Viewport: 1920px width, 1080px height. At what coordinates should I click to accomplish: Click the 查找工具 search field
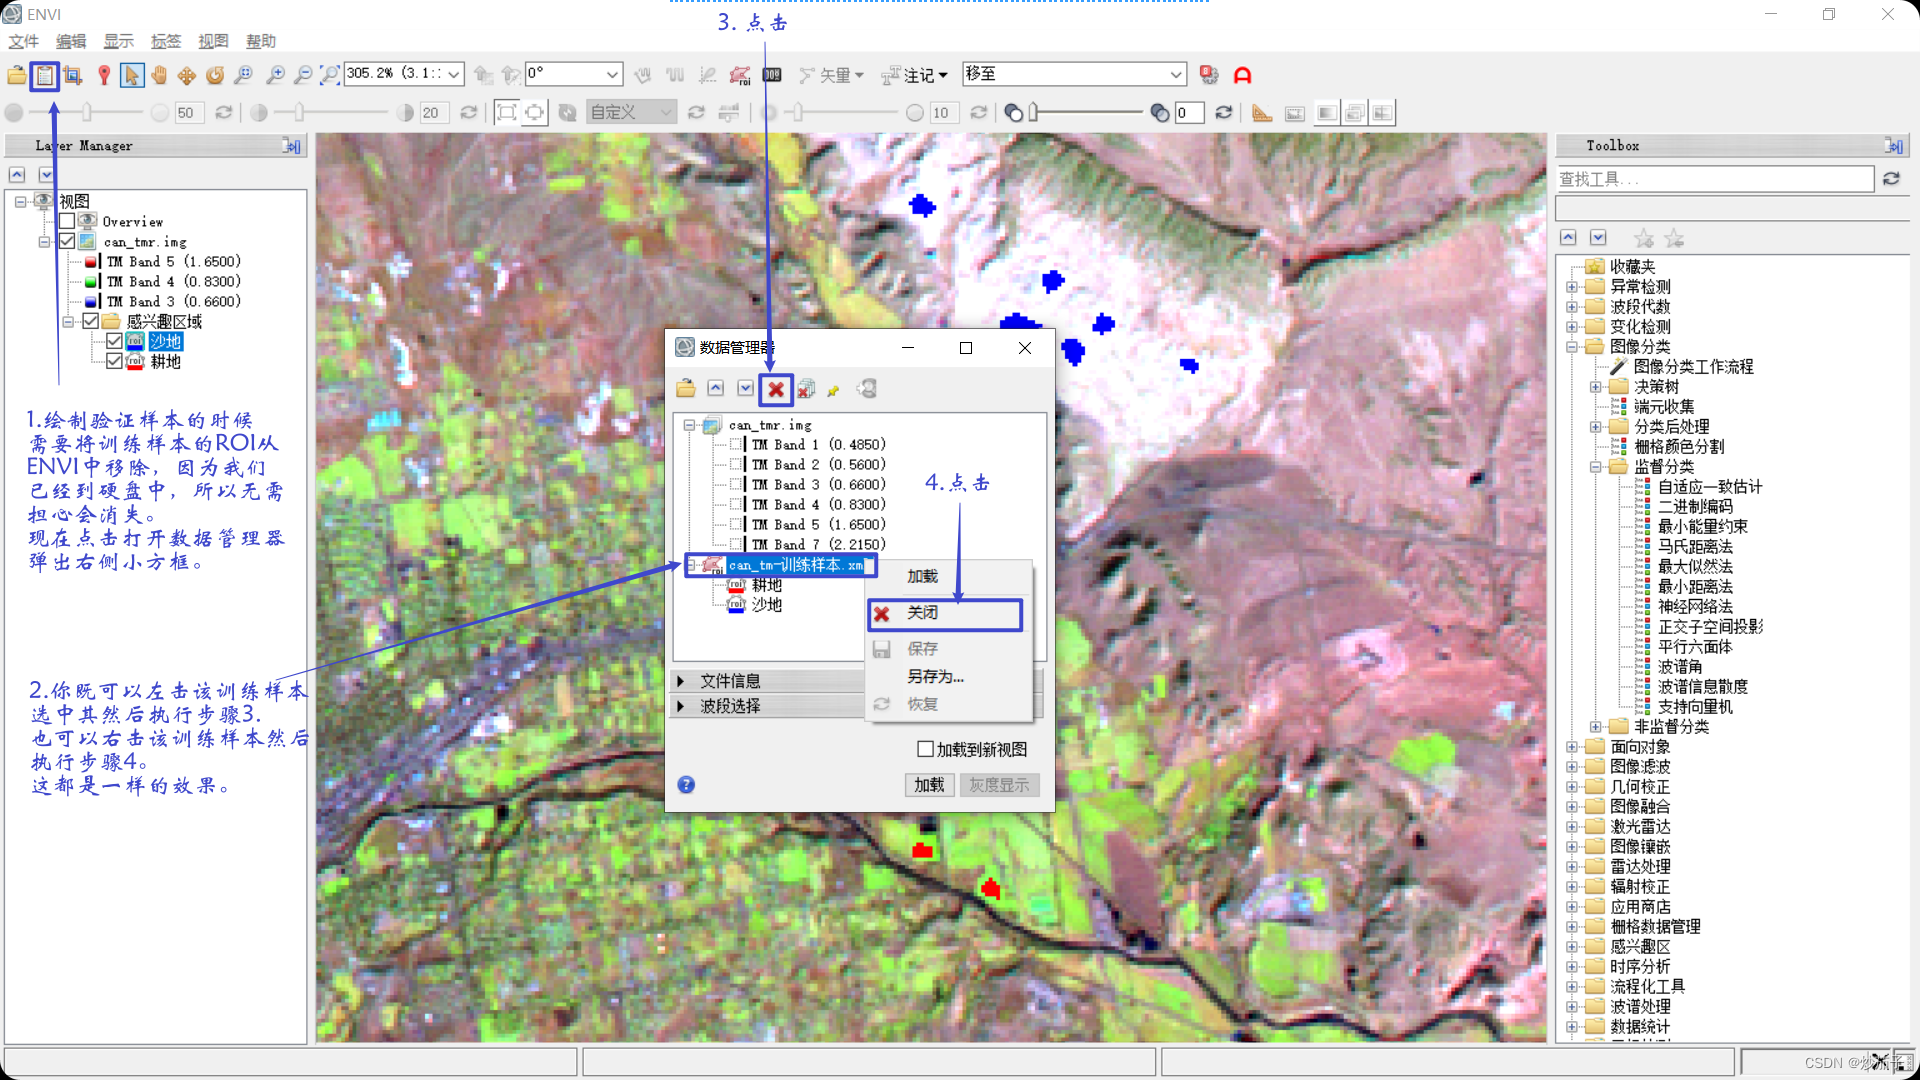pos(1714,179)
